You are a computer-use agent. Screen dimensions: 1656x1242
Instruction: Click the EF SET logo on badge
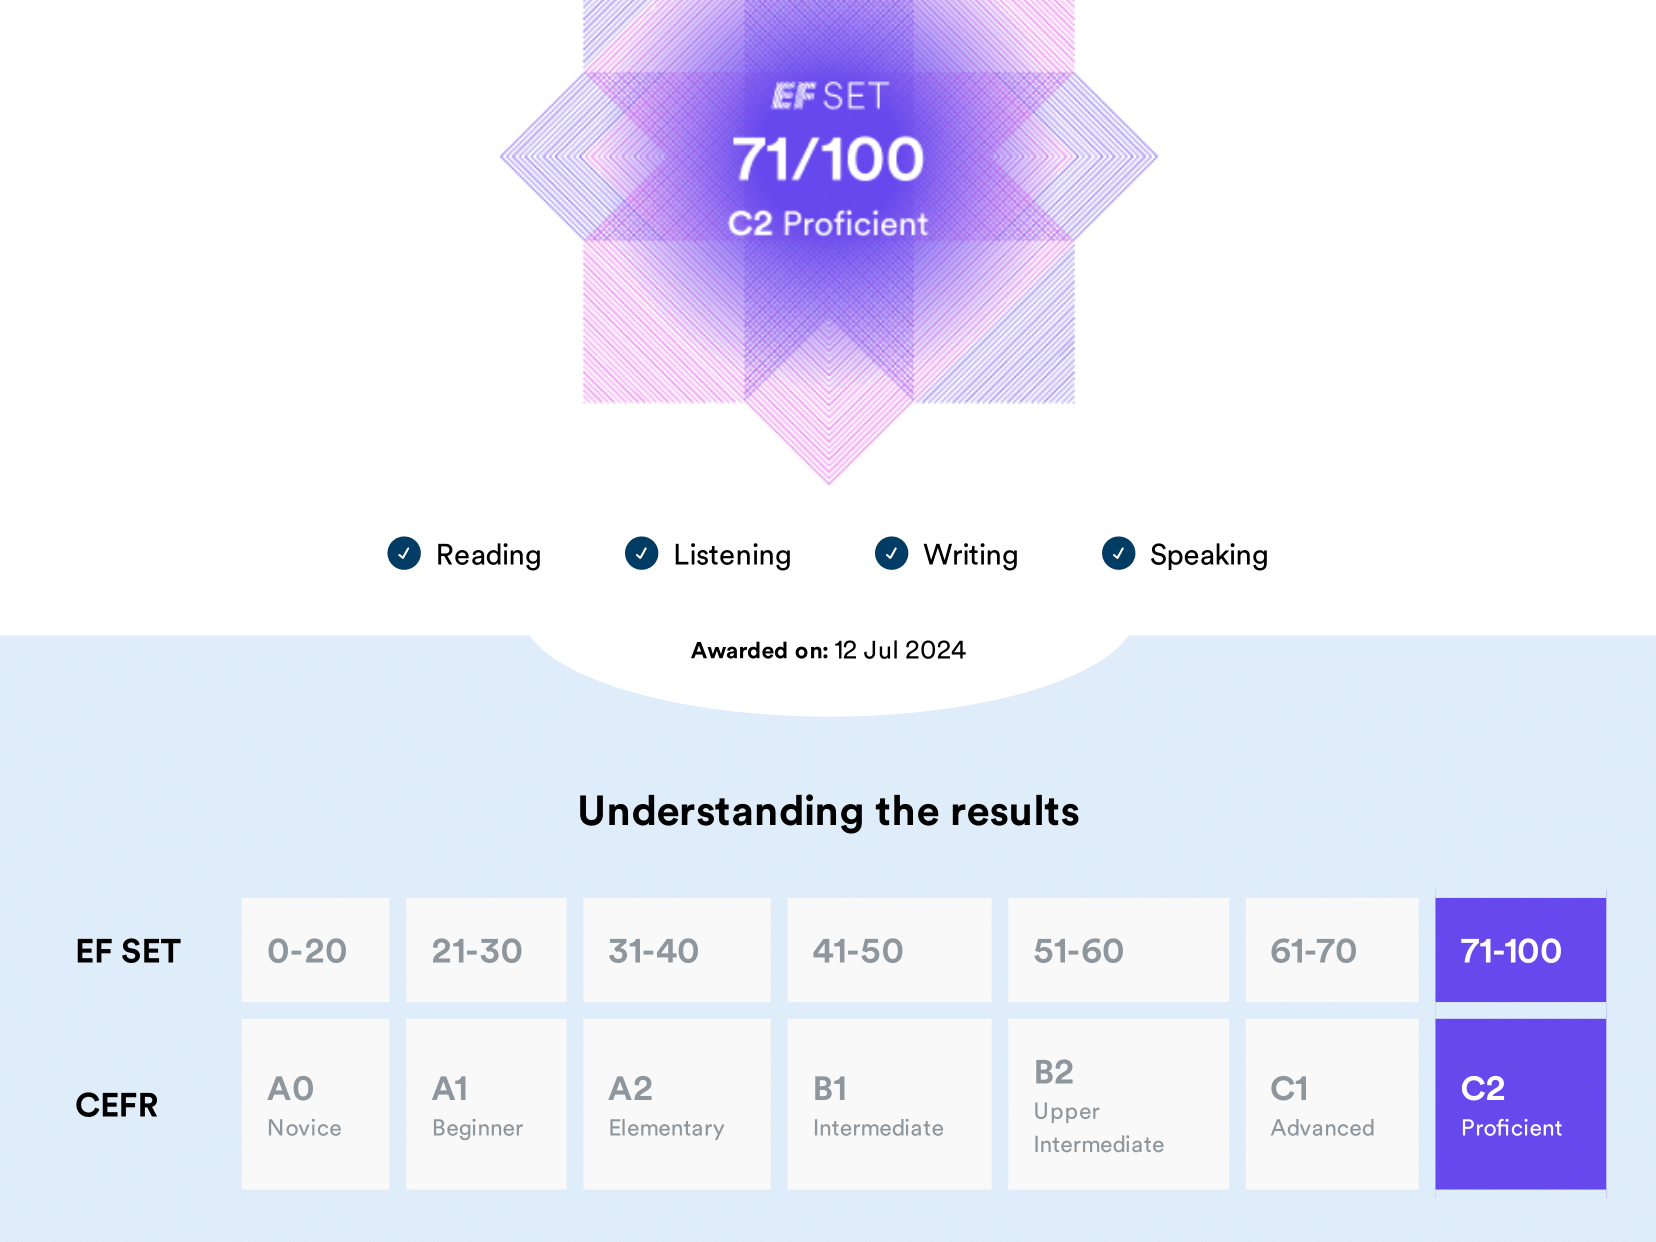[x=829, y=96]
